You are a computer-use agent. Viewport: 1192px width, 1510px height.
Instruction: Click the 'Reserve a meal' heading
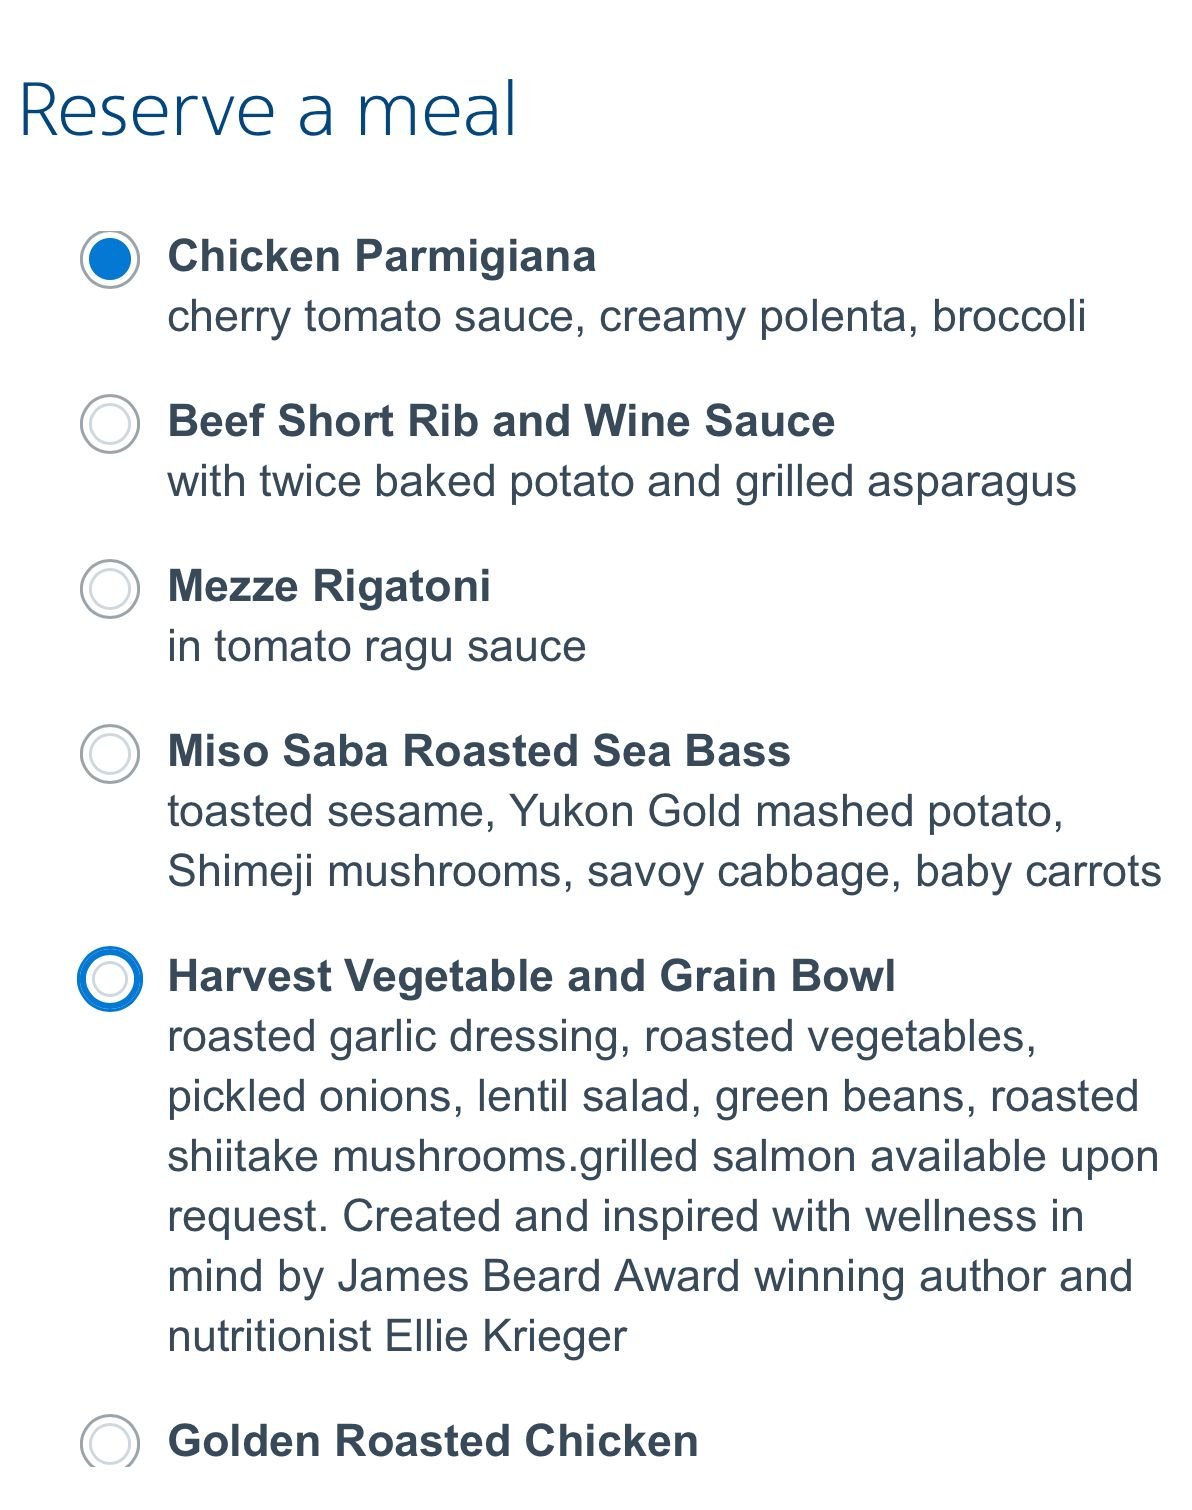pos(268,110)
